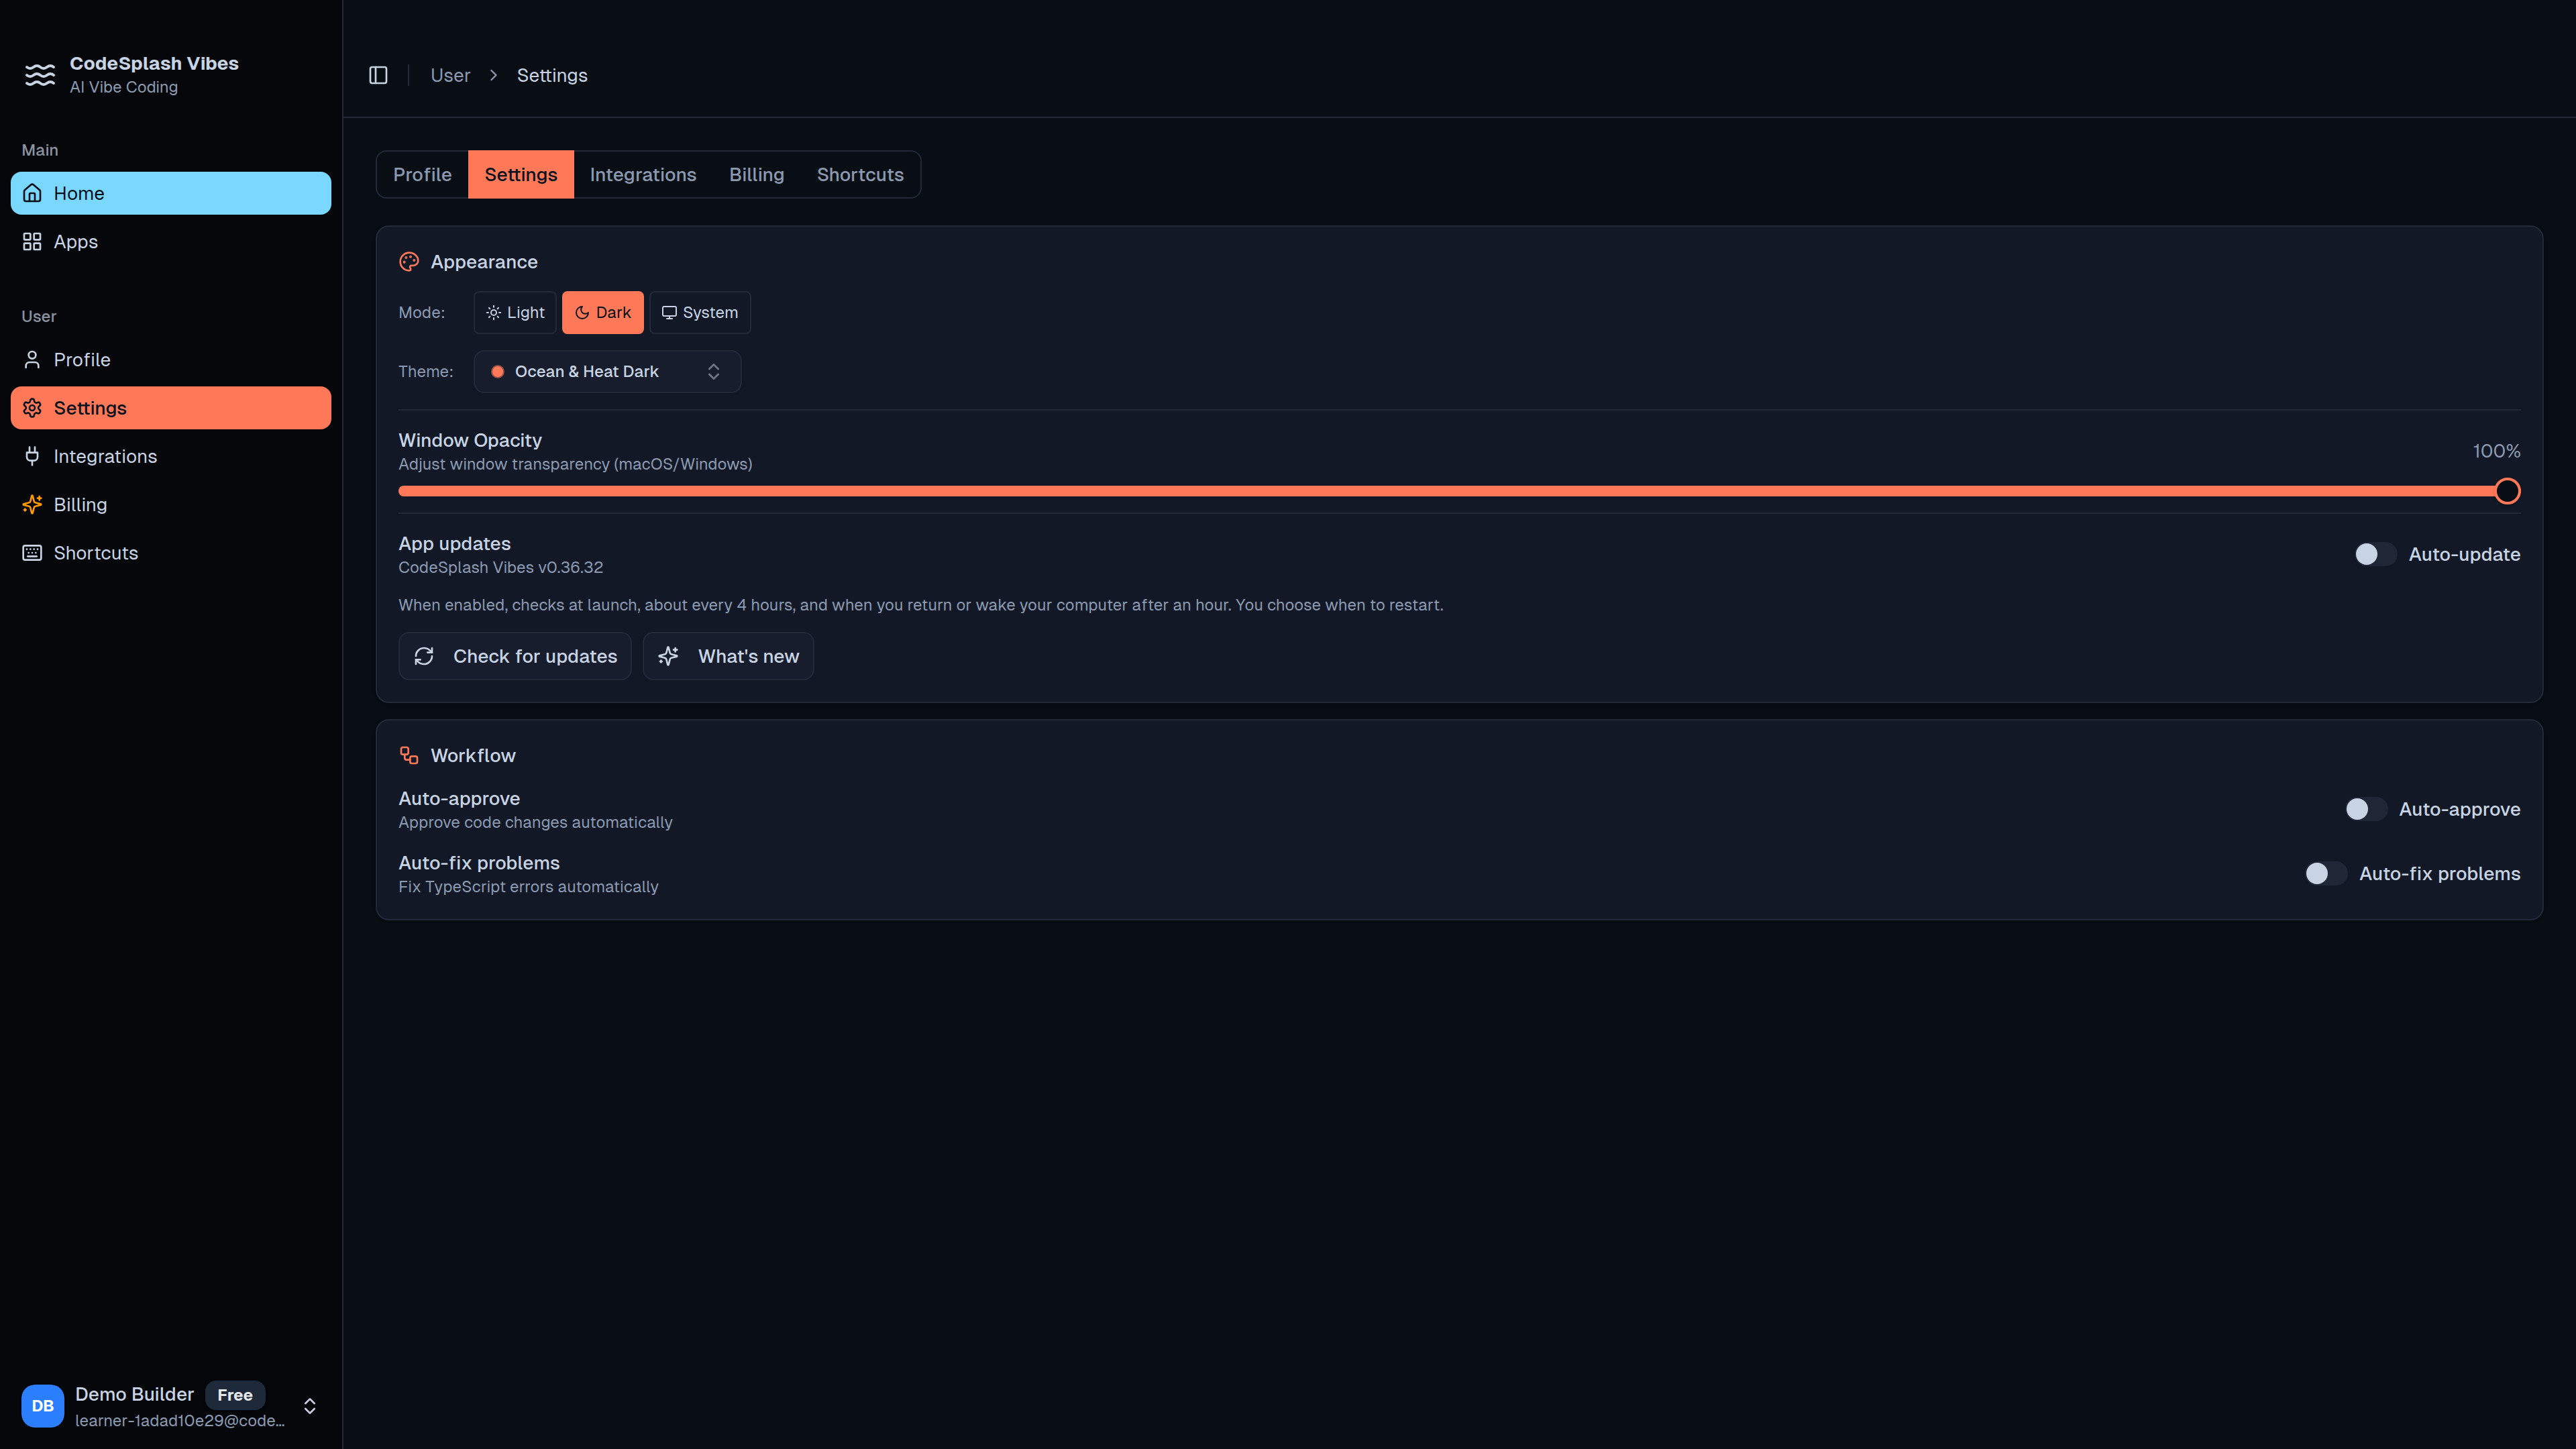Click the 'Approve code changes automatically' description
Image resolution: width=2576 pixels, height=1449 pixels.
point(535,822)
